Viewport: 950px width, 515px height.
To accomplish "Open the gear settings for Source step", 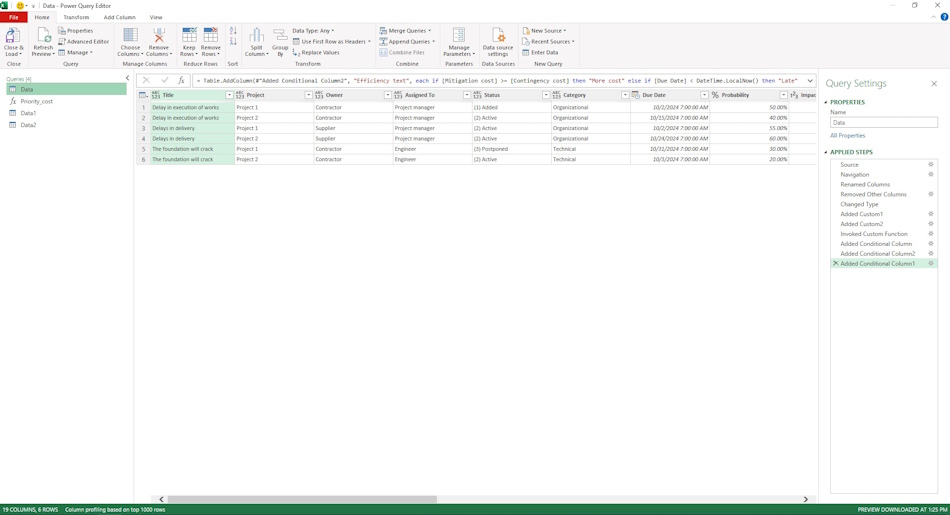I will (931, 164).
